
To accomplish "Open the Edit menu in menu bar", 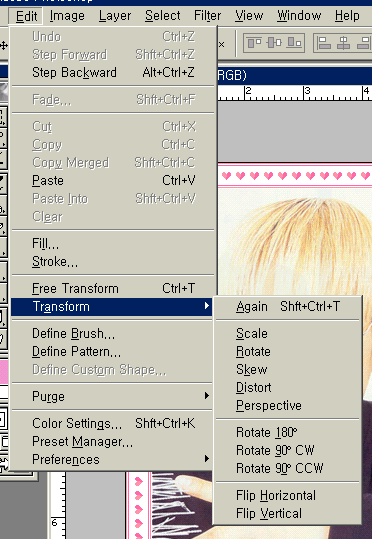I will pyautogui.click(x=26, y=16).
